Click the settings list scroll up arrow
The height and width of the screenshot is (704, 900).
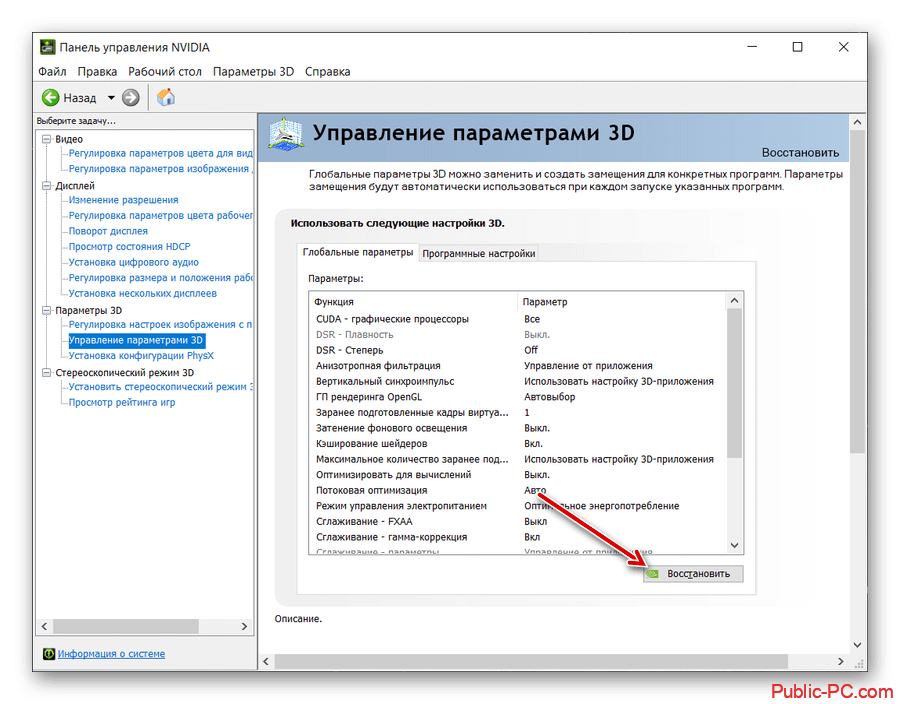point(735,301)
